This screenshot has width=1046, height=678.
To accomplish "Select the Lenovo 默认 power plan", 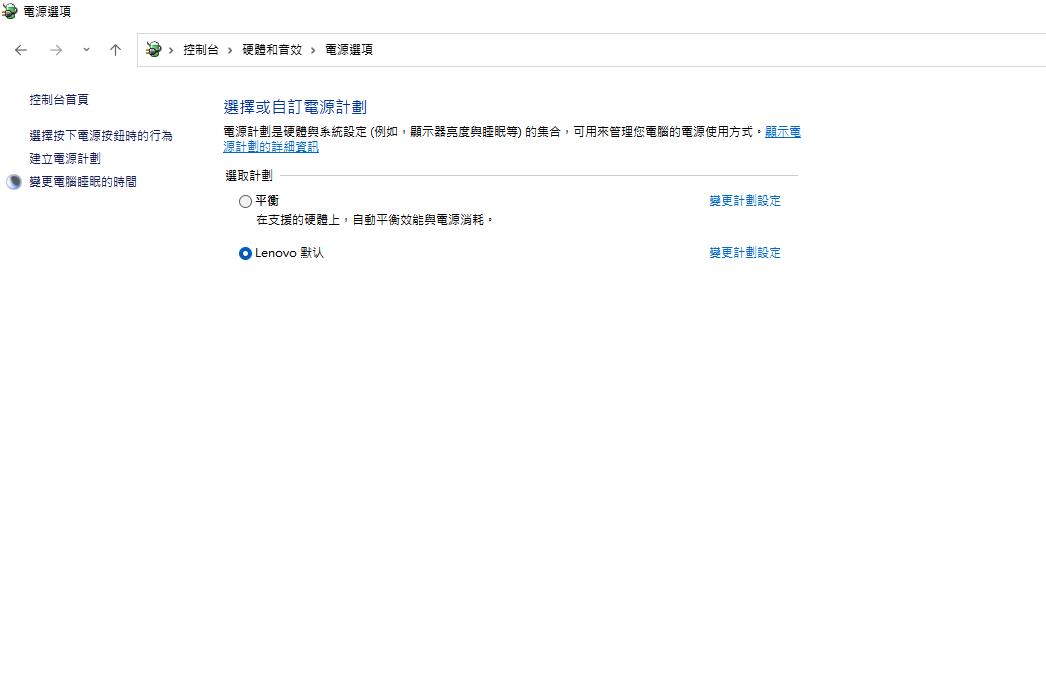I will tap(245, 253).
